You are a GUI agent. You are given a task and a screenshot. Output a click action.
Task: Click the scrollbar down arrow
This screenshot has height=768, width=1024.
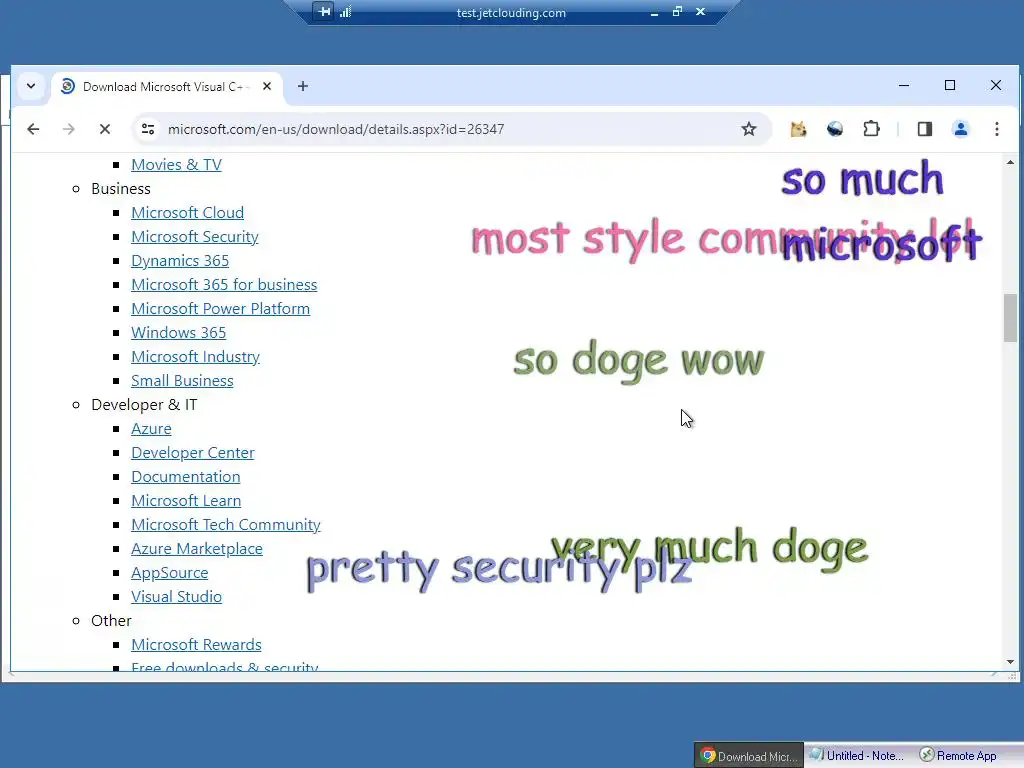1010,662
